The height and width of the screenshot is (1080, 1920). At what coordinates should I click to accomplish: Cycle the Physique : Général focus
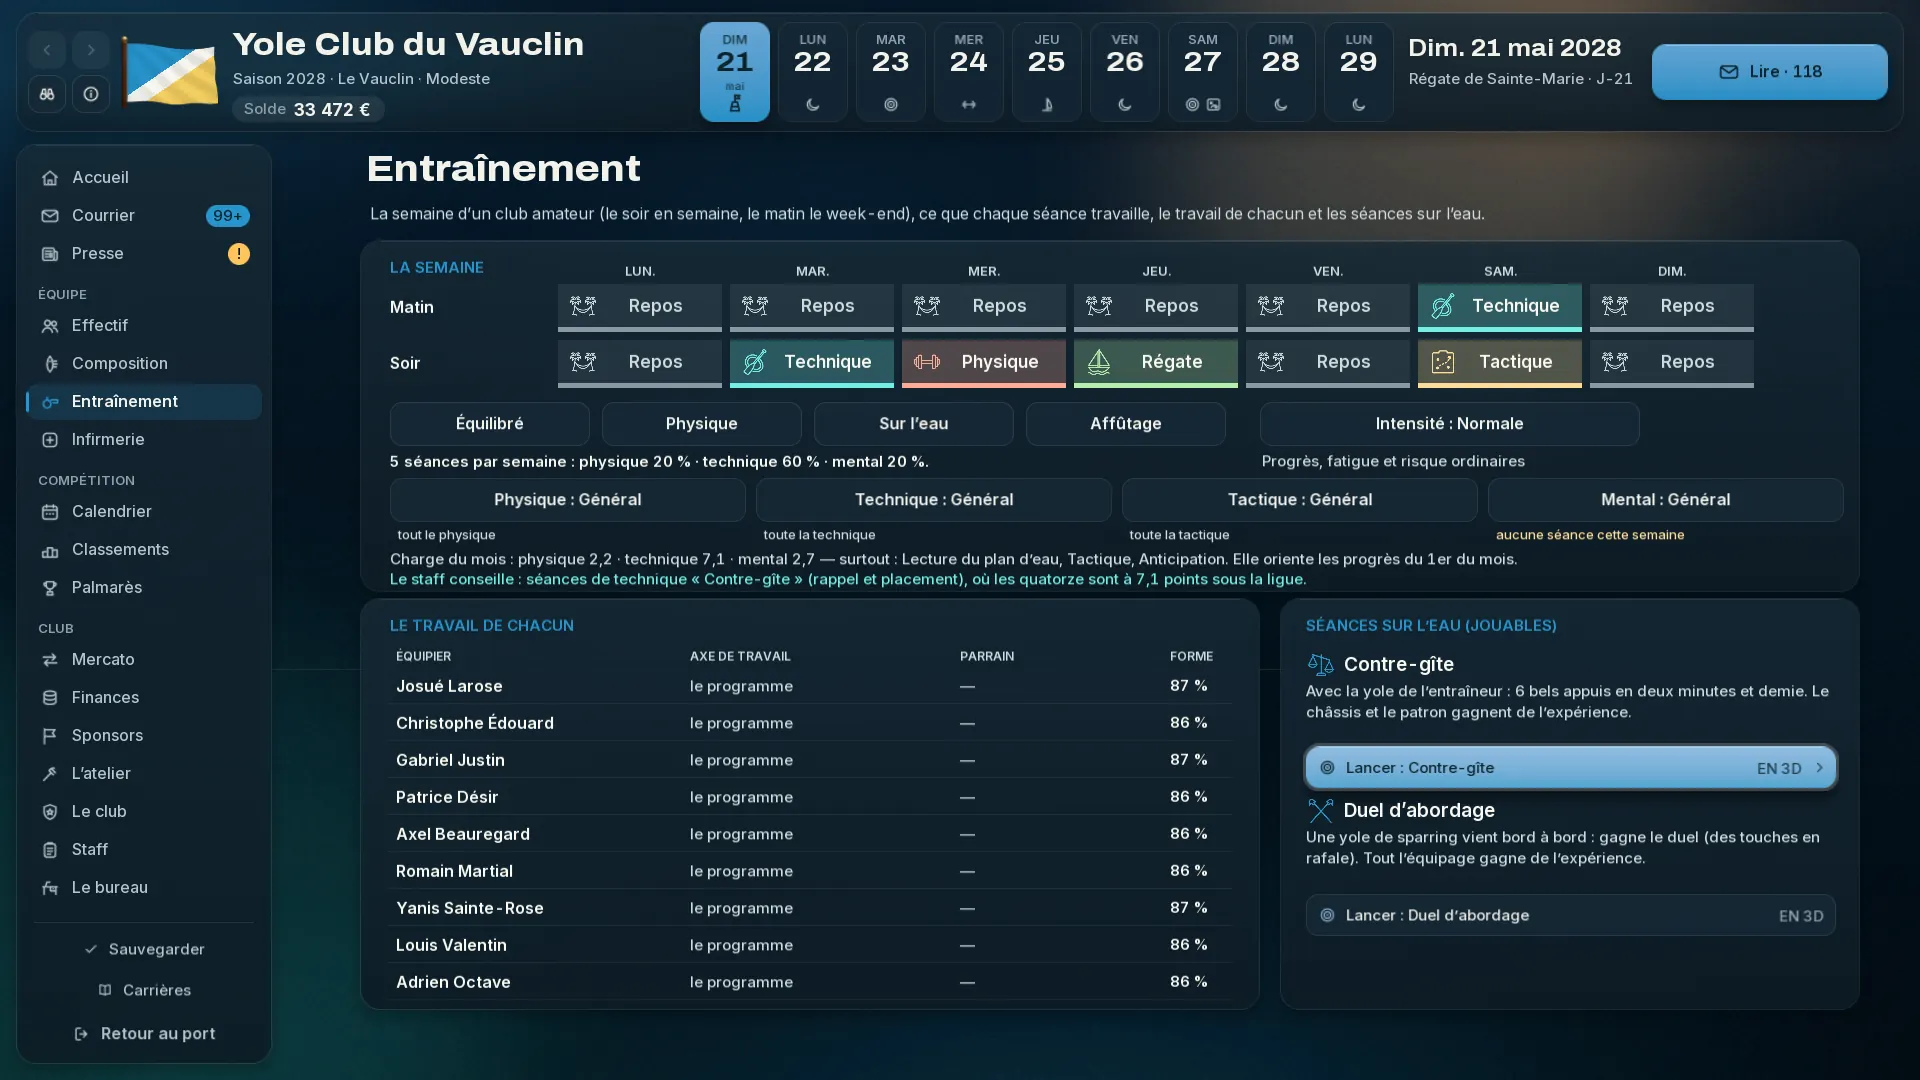(x=568, y=500)
